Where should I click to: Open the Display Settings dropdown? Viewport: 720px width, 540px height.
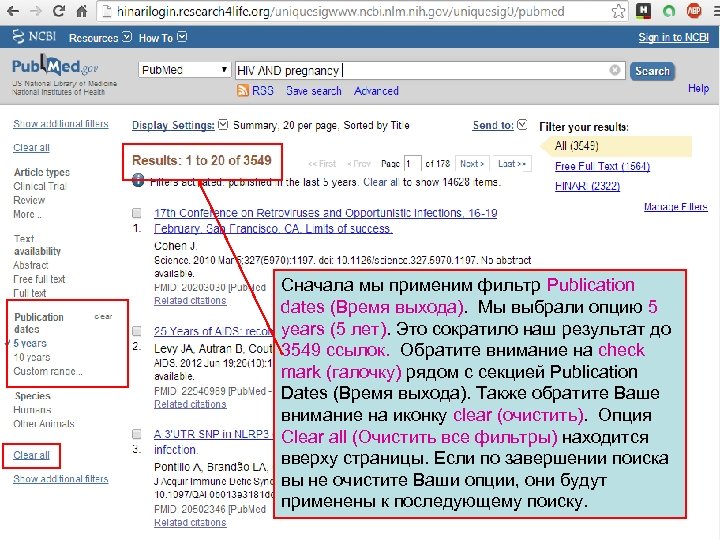click(179, 125)
